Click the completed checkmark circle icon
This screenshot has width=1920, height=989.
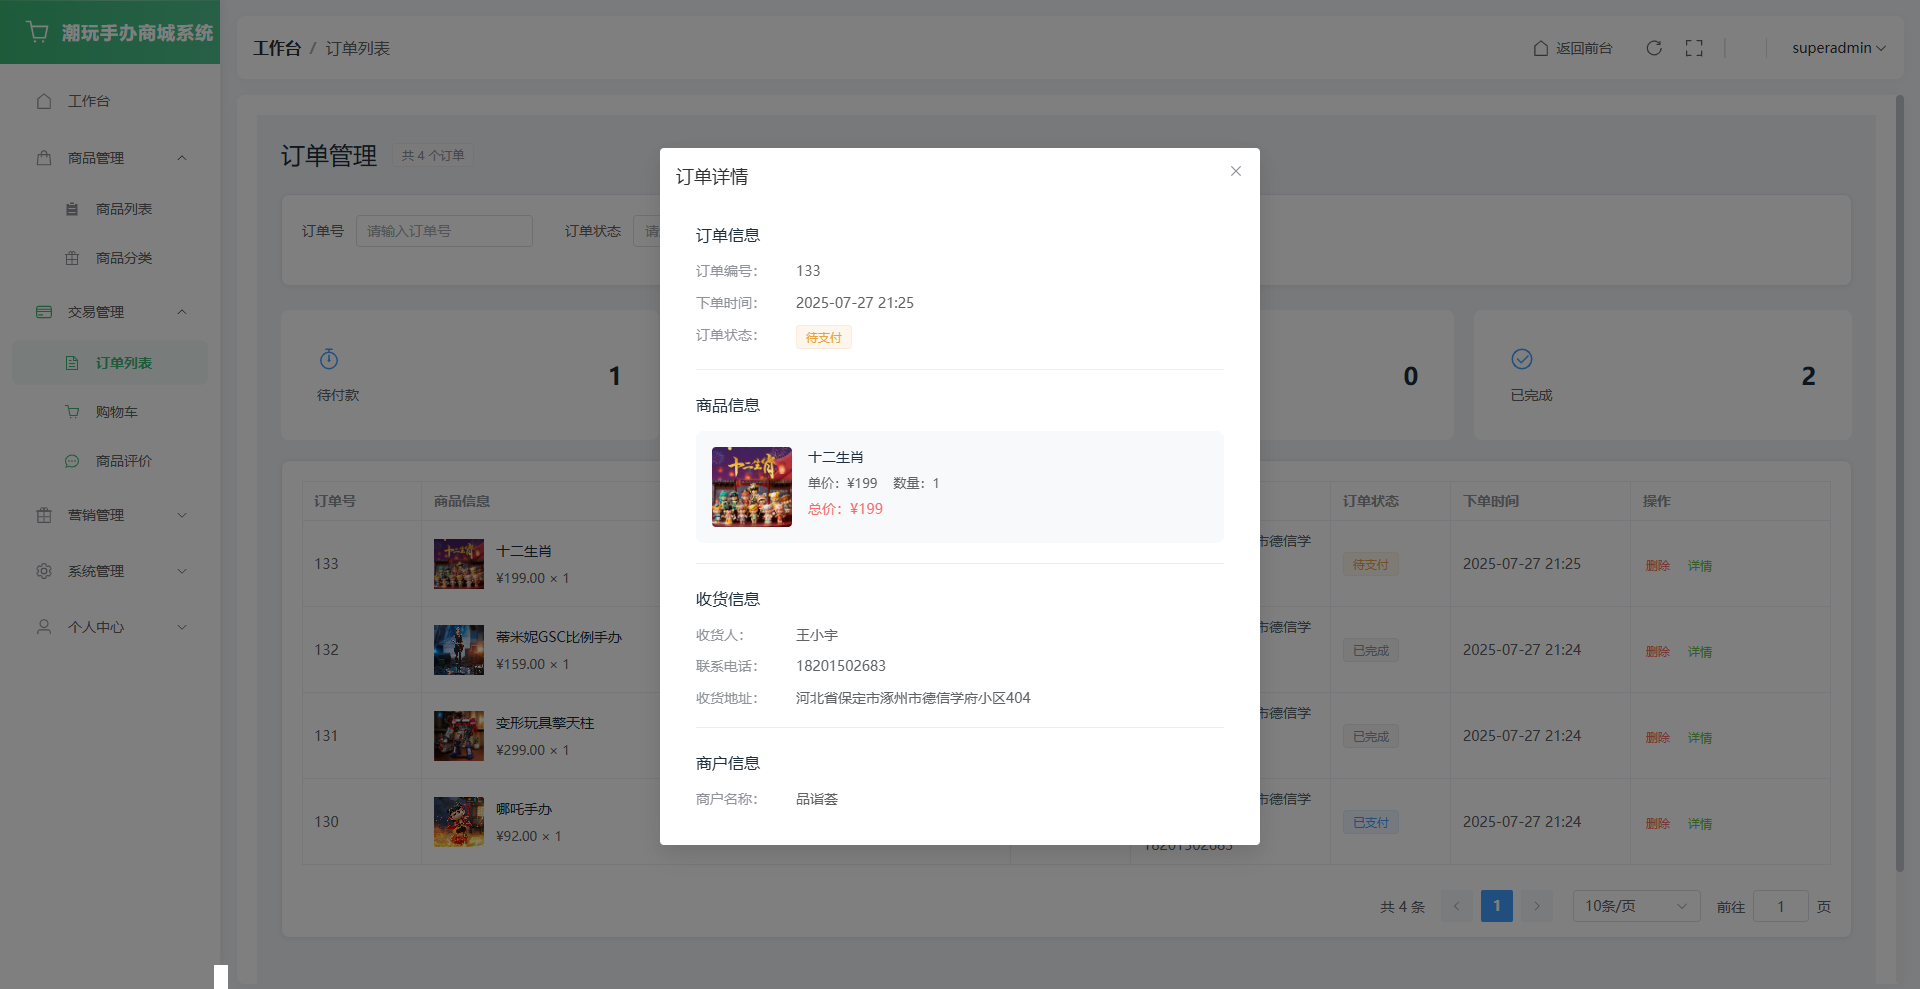(1522, 359)
